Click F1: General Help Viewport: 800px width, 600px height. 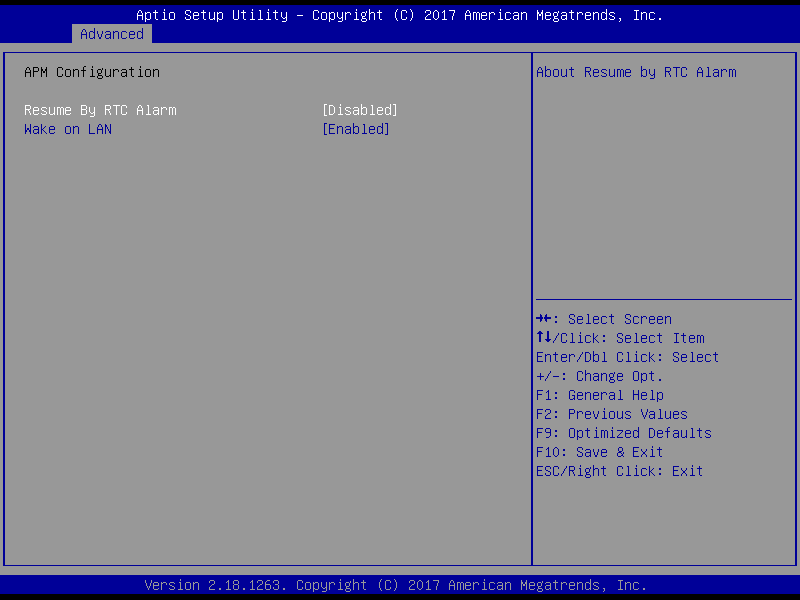599,395
